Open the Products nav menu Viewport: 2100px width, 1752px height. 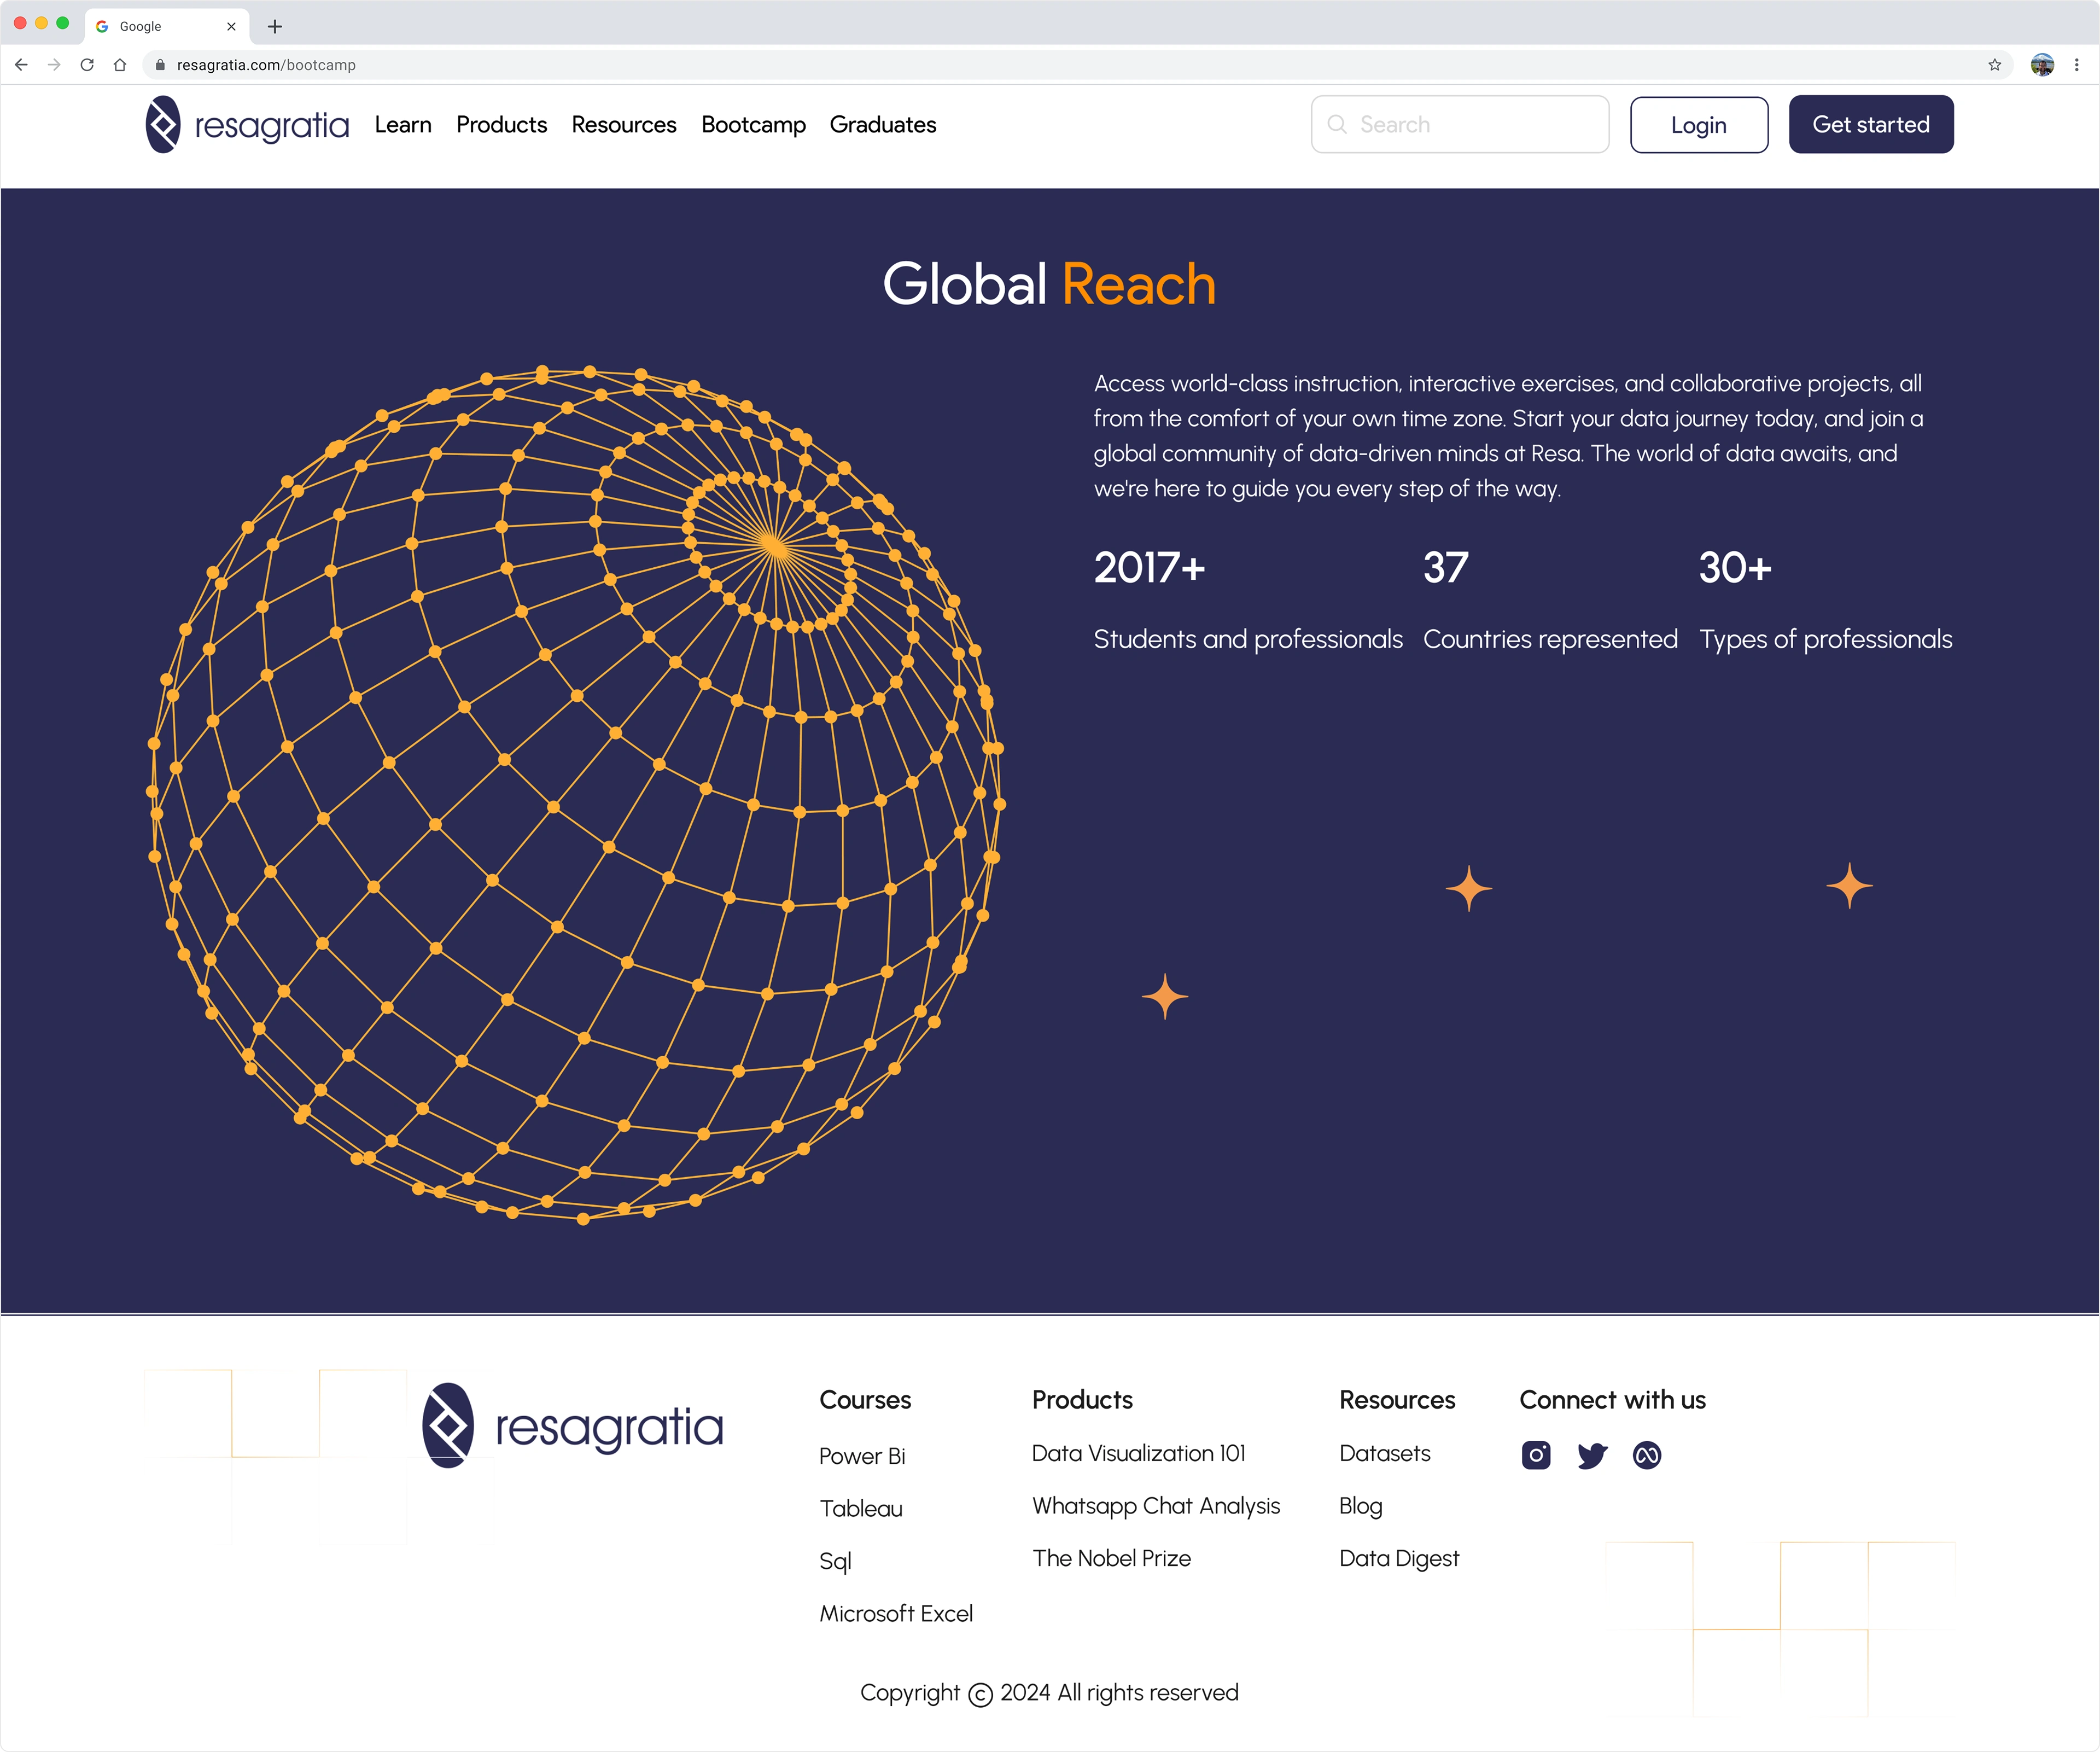(x=502, y=124)
